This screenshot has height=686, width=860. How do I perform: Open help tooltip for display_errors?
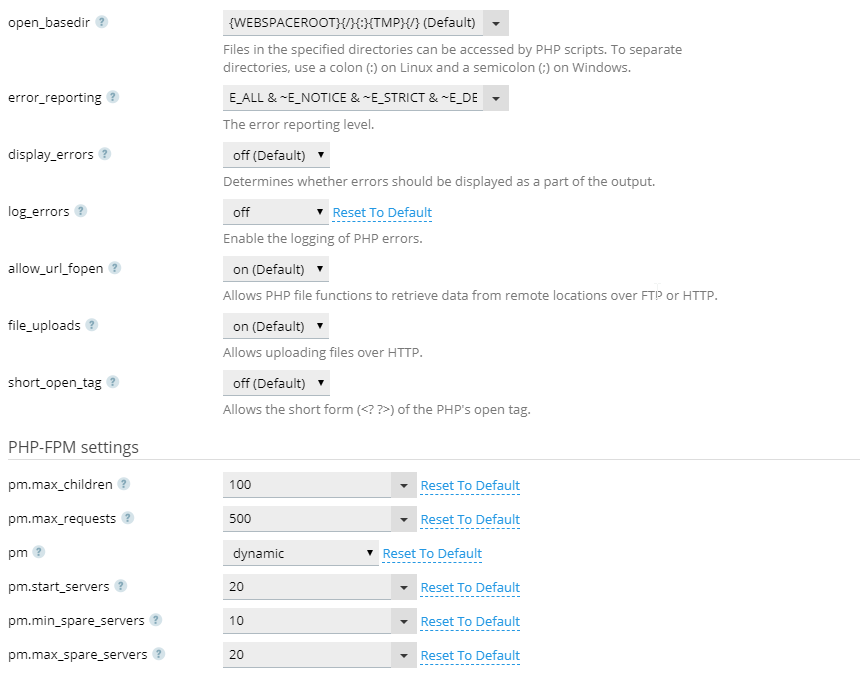click(105, 155)
